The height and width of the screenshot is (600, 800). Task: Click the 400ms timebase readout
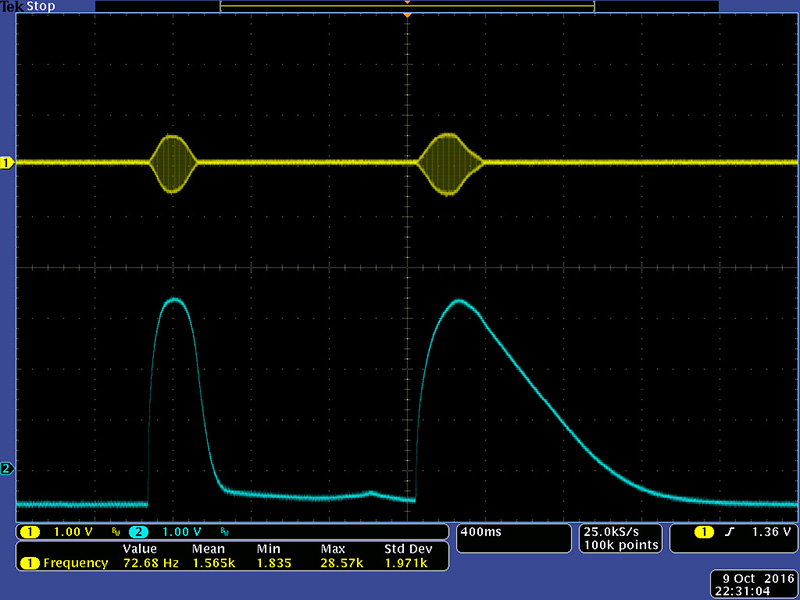481,532
